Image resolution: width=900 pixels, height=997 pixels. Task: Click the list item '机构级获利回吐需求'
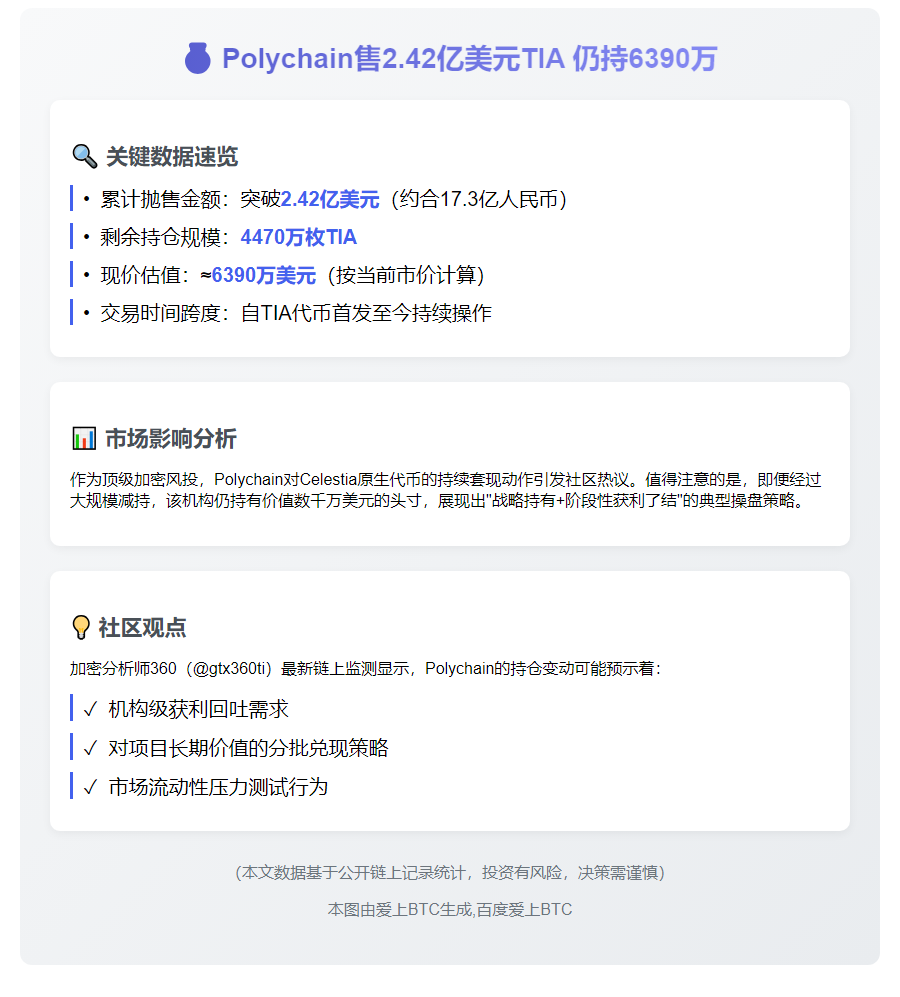[x=198, y=709]
